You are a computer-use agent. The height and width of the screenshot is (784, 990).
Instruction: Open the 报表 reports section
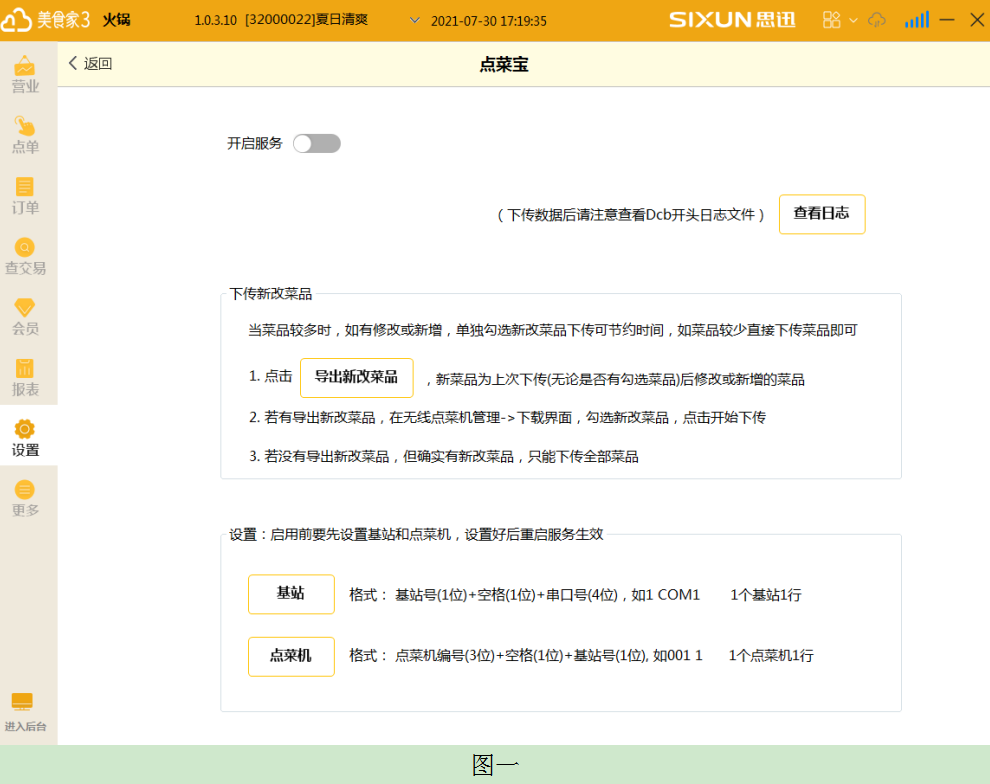[25, 377]
